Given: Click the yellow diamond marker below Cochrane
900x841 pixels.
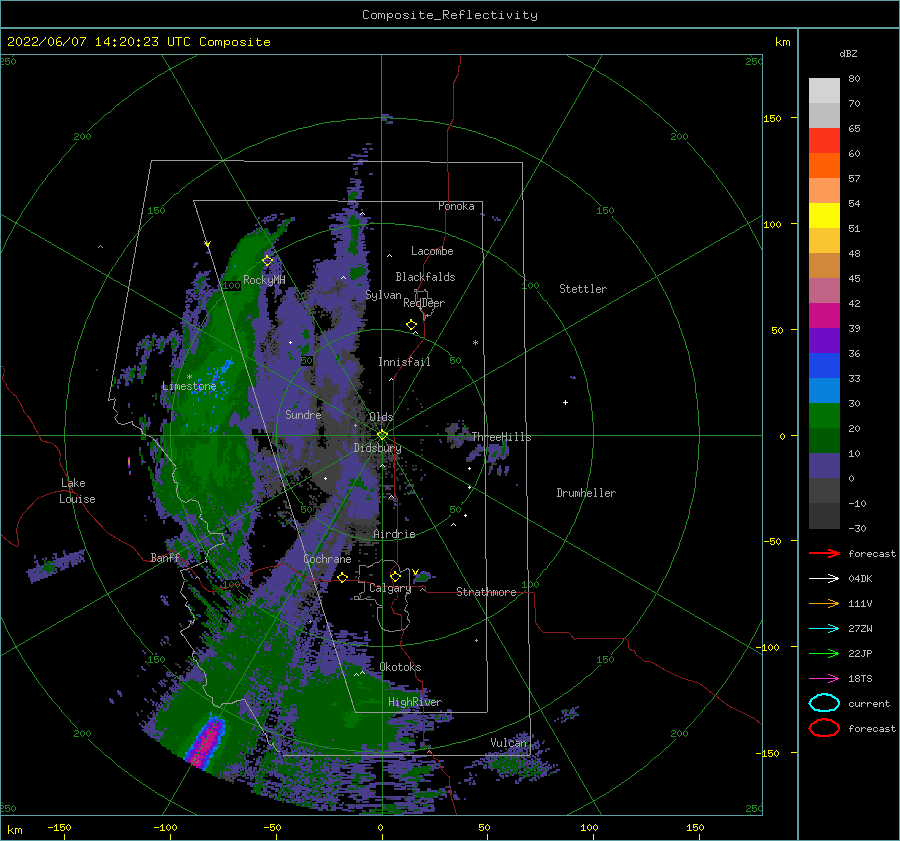Looking at the screenshot, I should [343, 577].
